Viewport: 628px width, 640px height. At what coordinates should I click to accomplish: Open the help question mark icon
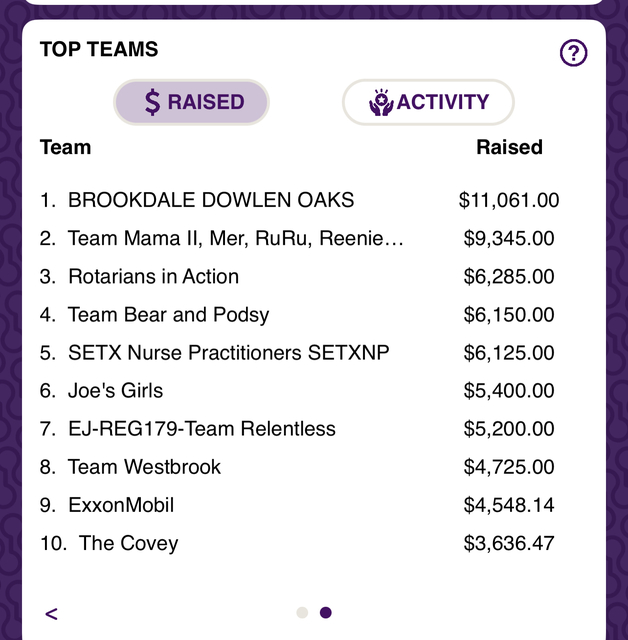pos(573,53)
